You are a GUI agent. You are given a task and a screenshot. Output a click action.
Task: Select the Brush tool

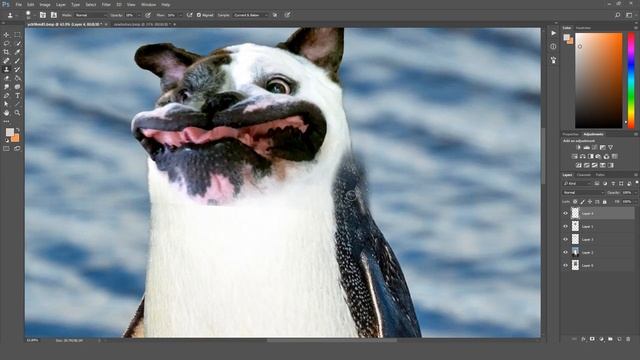pos(17,61)
